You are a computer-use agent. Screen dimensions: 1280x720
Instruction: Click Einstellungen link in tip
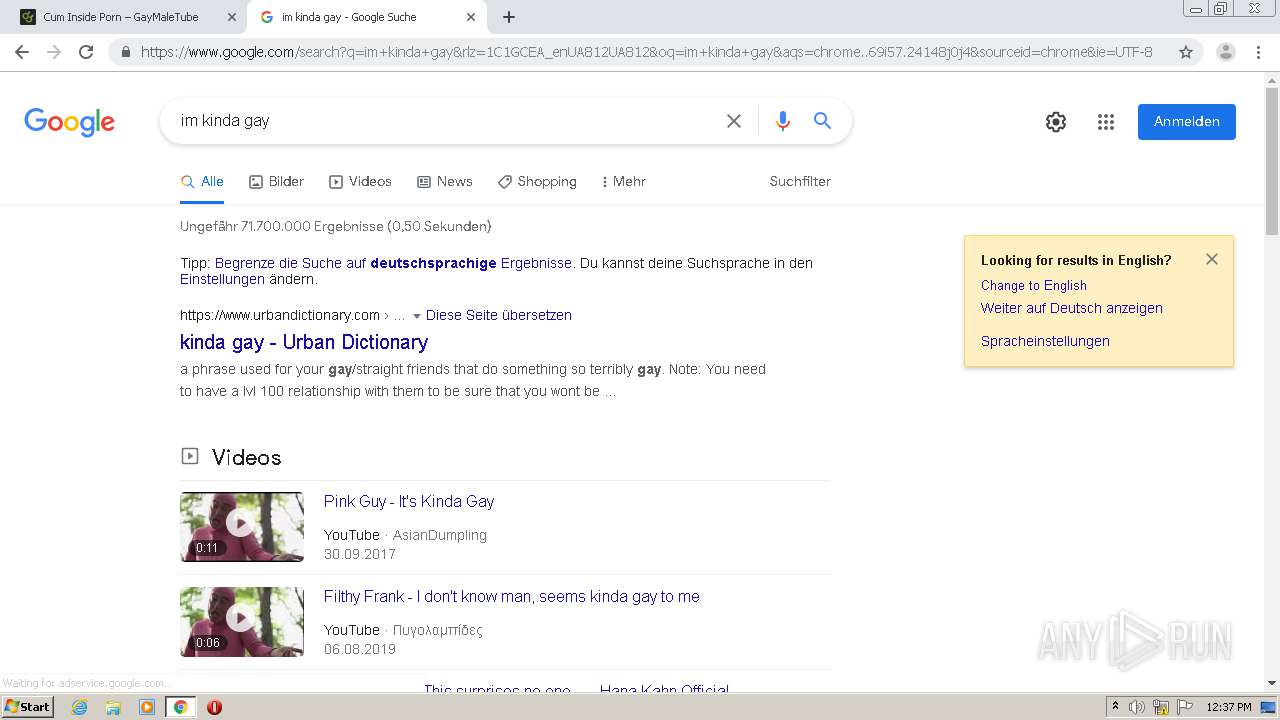[x=222, y=279]
